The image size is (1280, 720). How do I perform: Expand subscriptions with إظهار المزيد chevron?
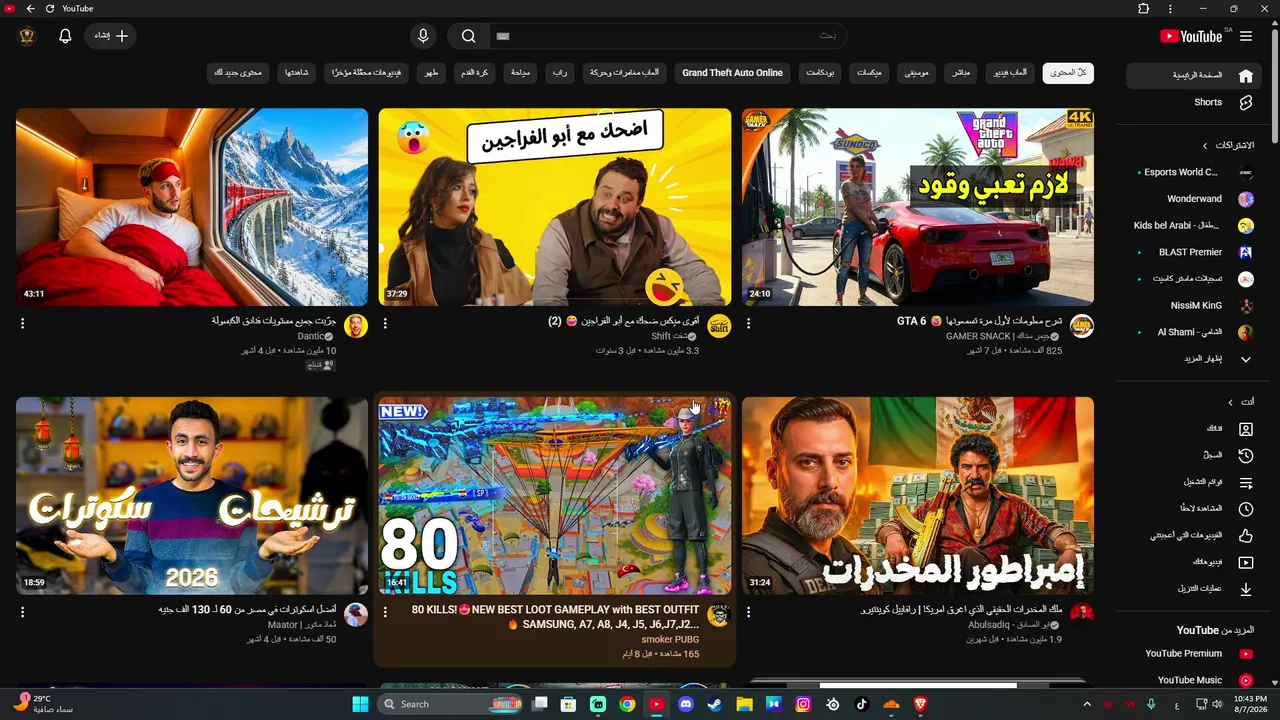tap(1246, 359)
